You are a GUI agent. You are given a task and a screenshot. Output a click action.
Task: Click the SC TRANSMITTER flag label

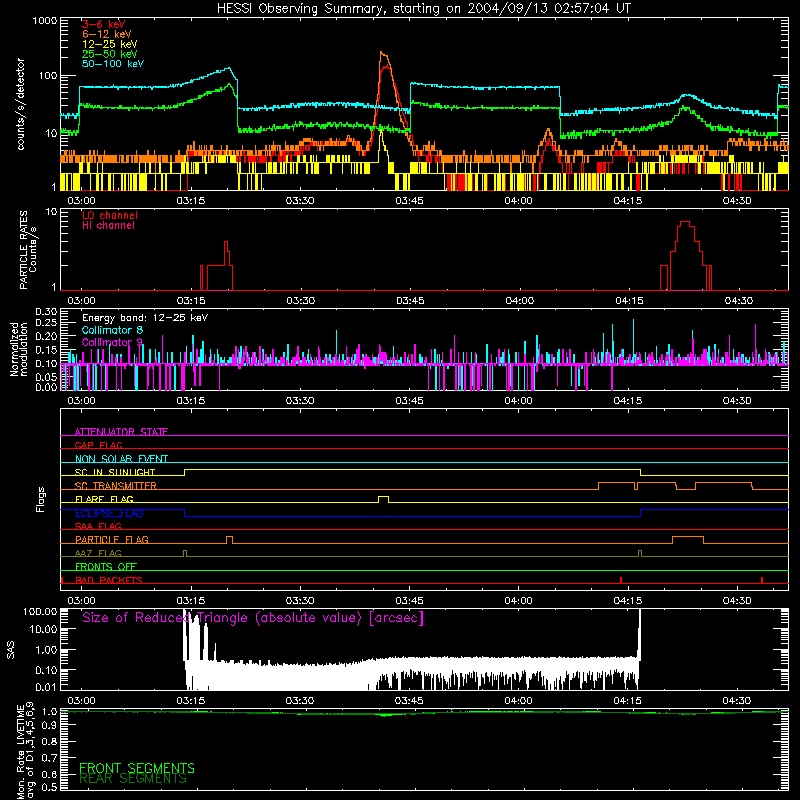(116, 485)
